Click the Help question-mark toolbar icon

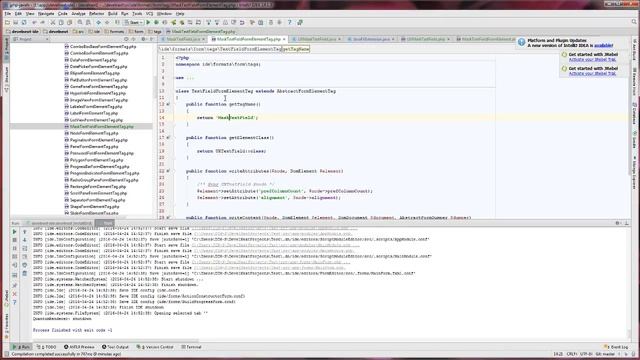click(x=290, y=22)
